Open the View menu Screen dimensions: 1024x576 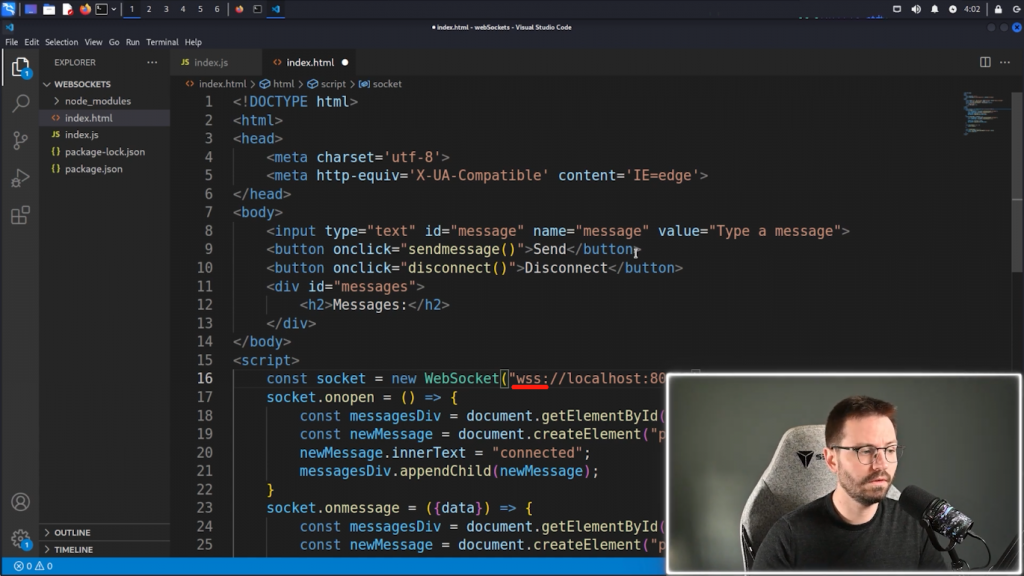click(x=93, y=42)
